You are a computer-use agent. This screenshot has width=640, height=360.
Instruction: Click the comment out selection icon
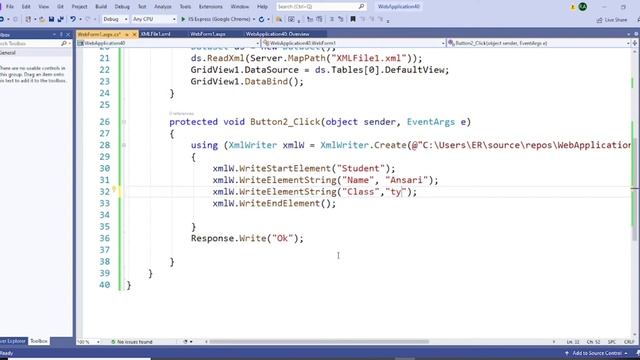(x=332, y=19)
